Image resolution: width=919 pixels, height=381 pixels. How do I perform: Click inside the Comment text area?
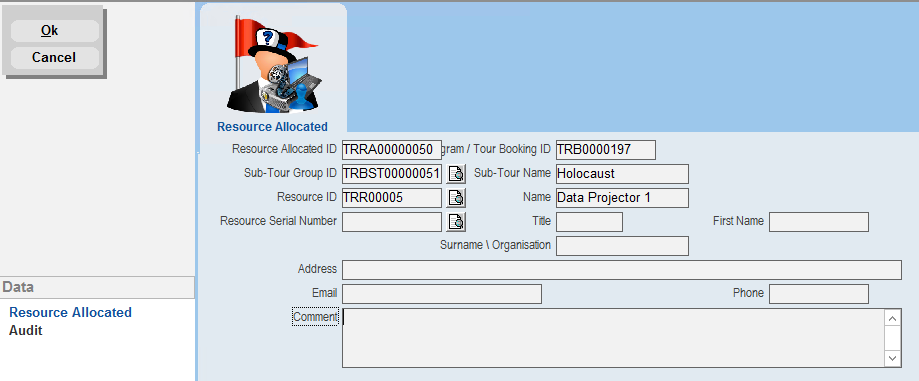pos(613,338)
